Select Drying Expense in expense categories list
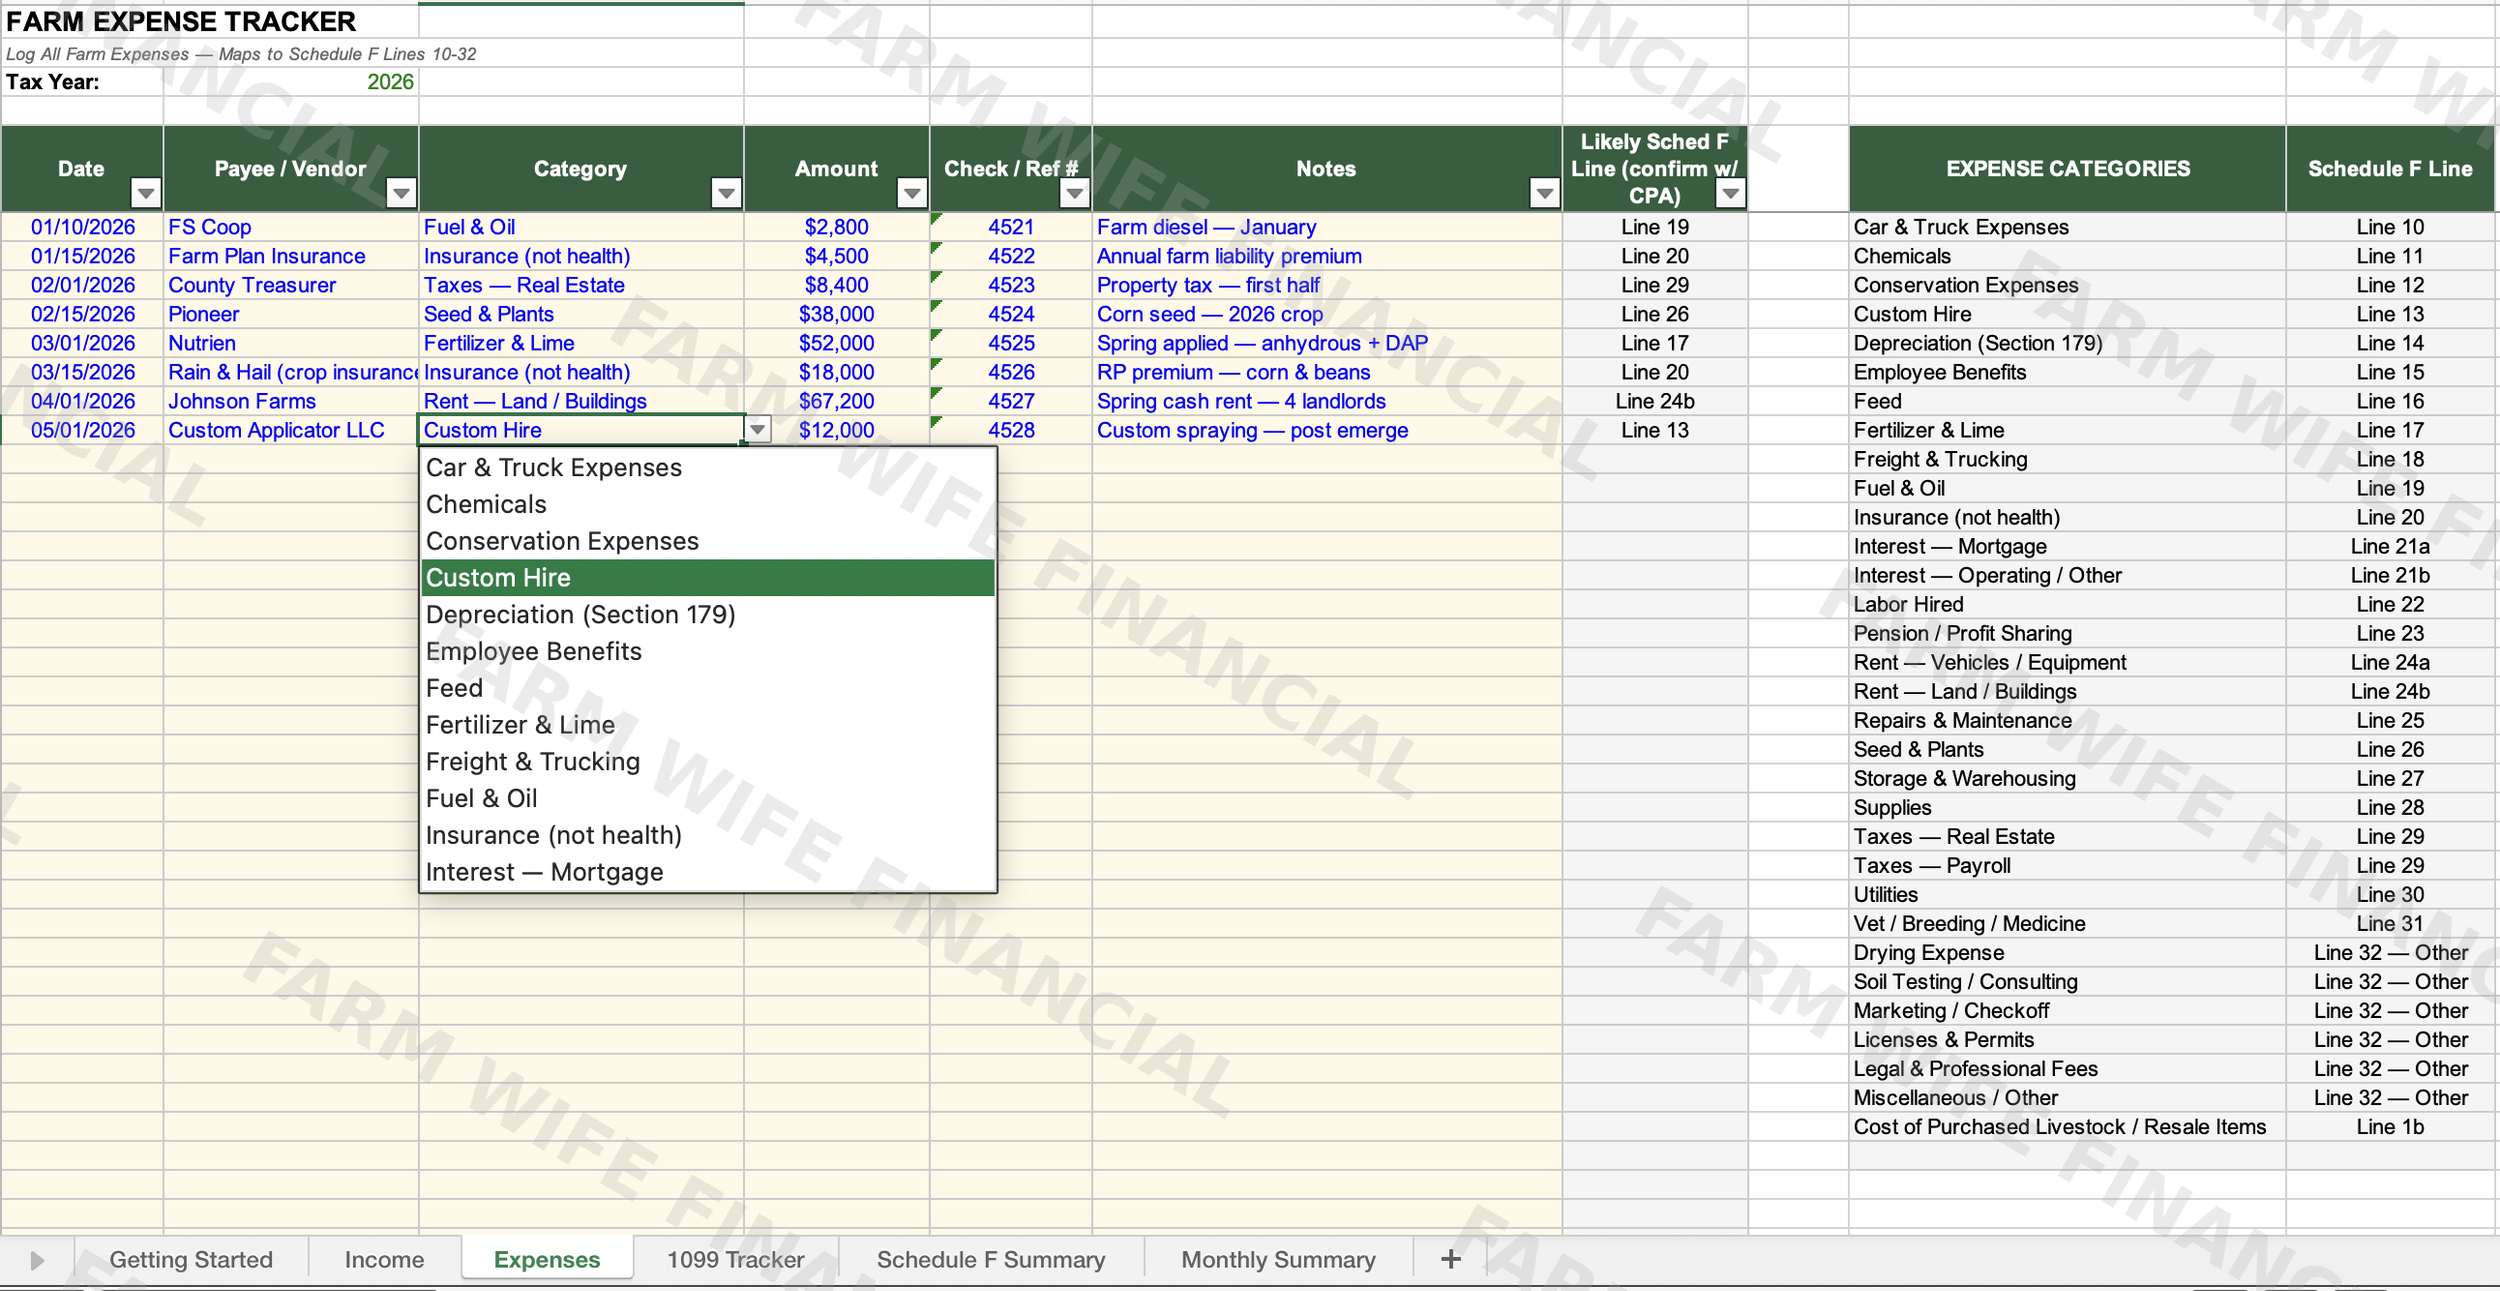The height and width of the screenshot is (1291, 2500). [x=2067, y=952]
